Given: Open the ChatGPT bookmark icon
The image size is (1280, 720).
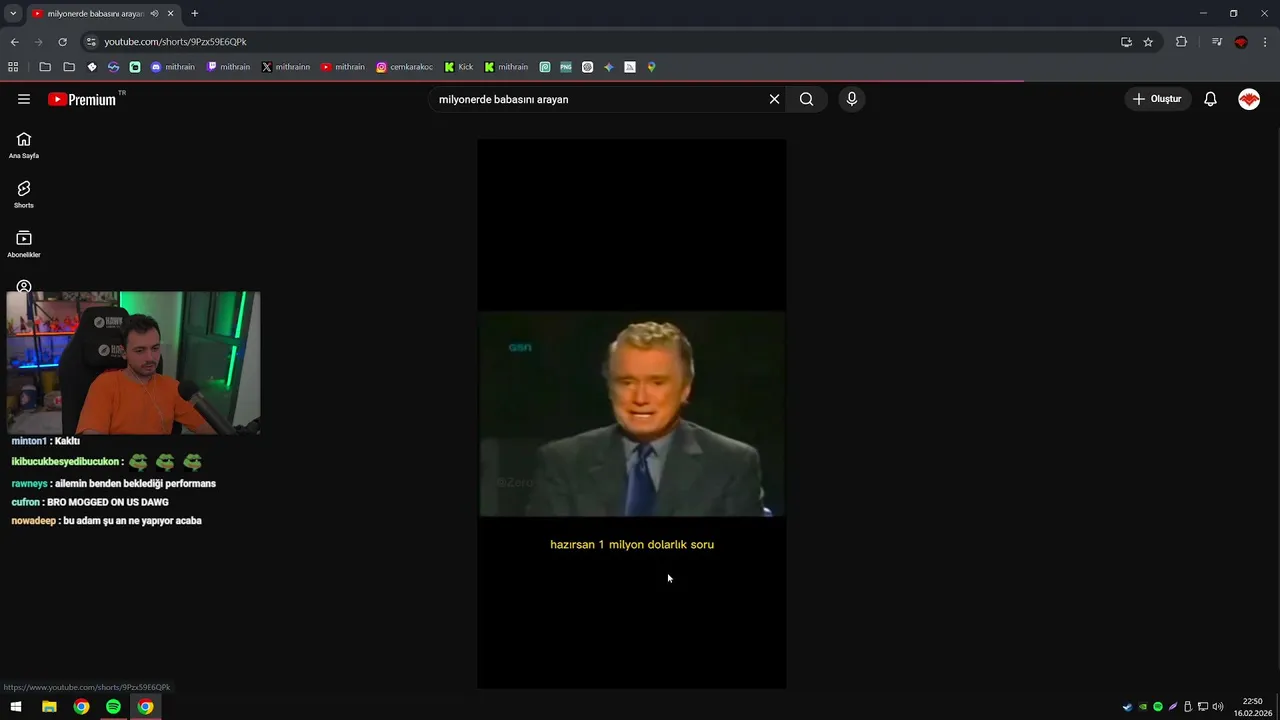Looking at the screenshot, I should pyautogui.click(x=587, y=67).
